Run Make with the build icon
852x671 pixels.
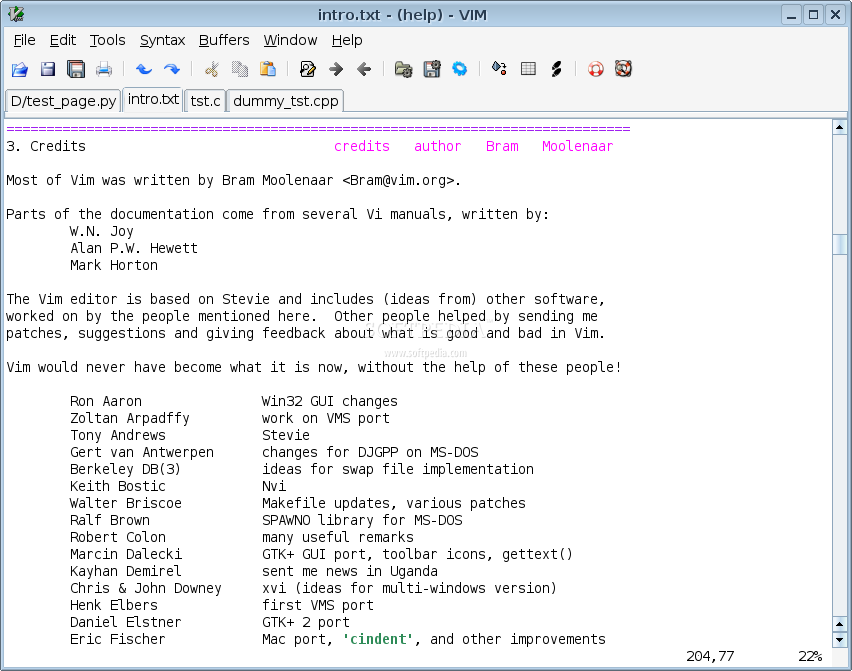[499, 69]
